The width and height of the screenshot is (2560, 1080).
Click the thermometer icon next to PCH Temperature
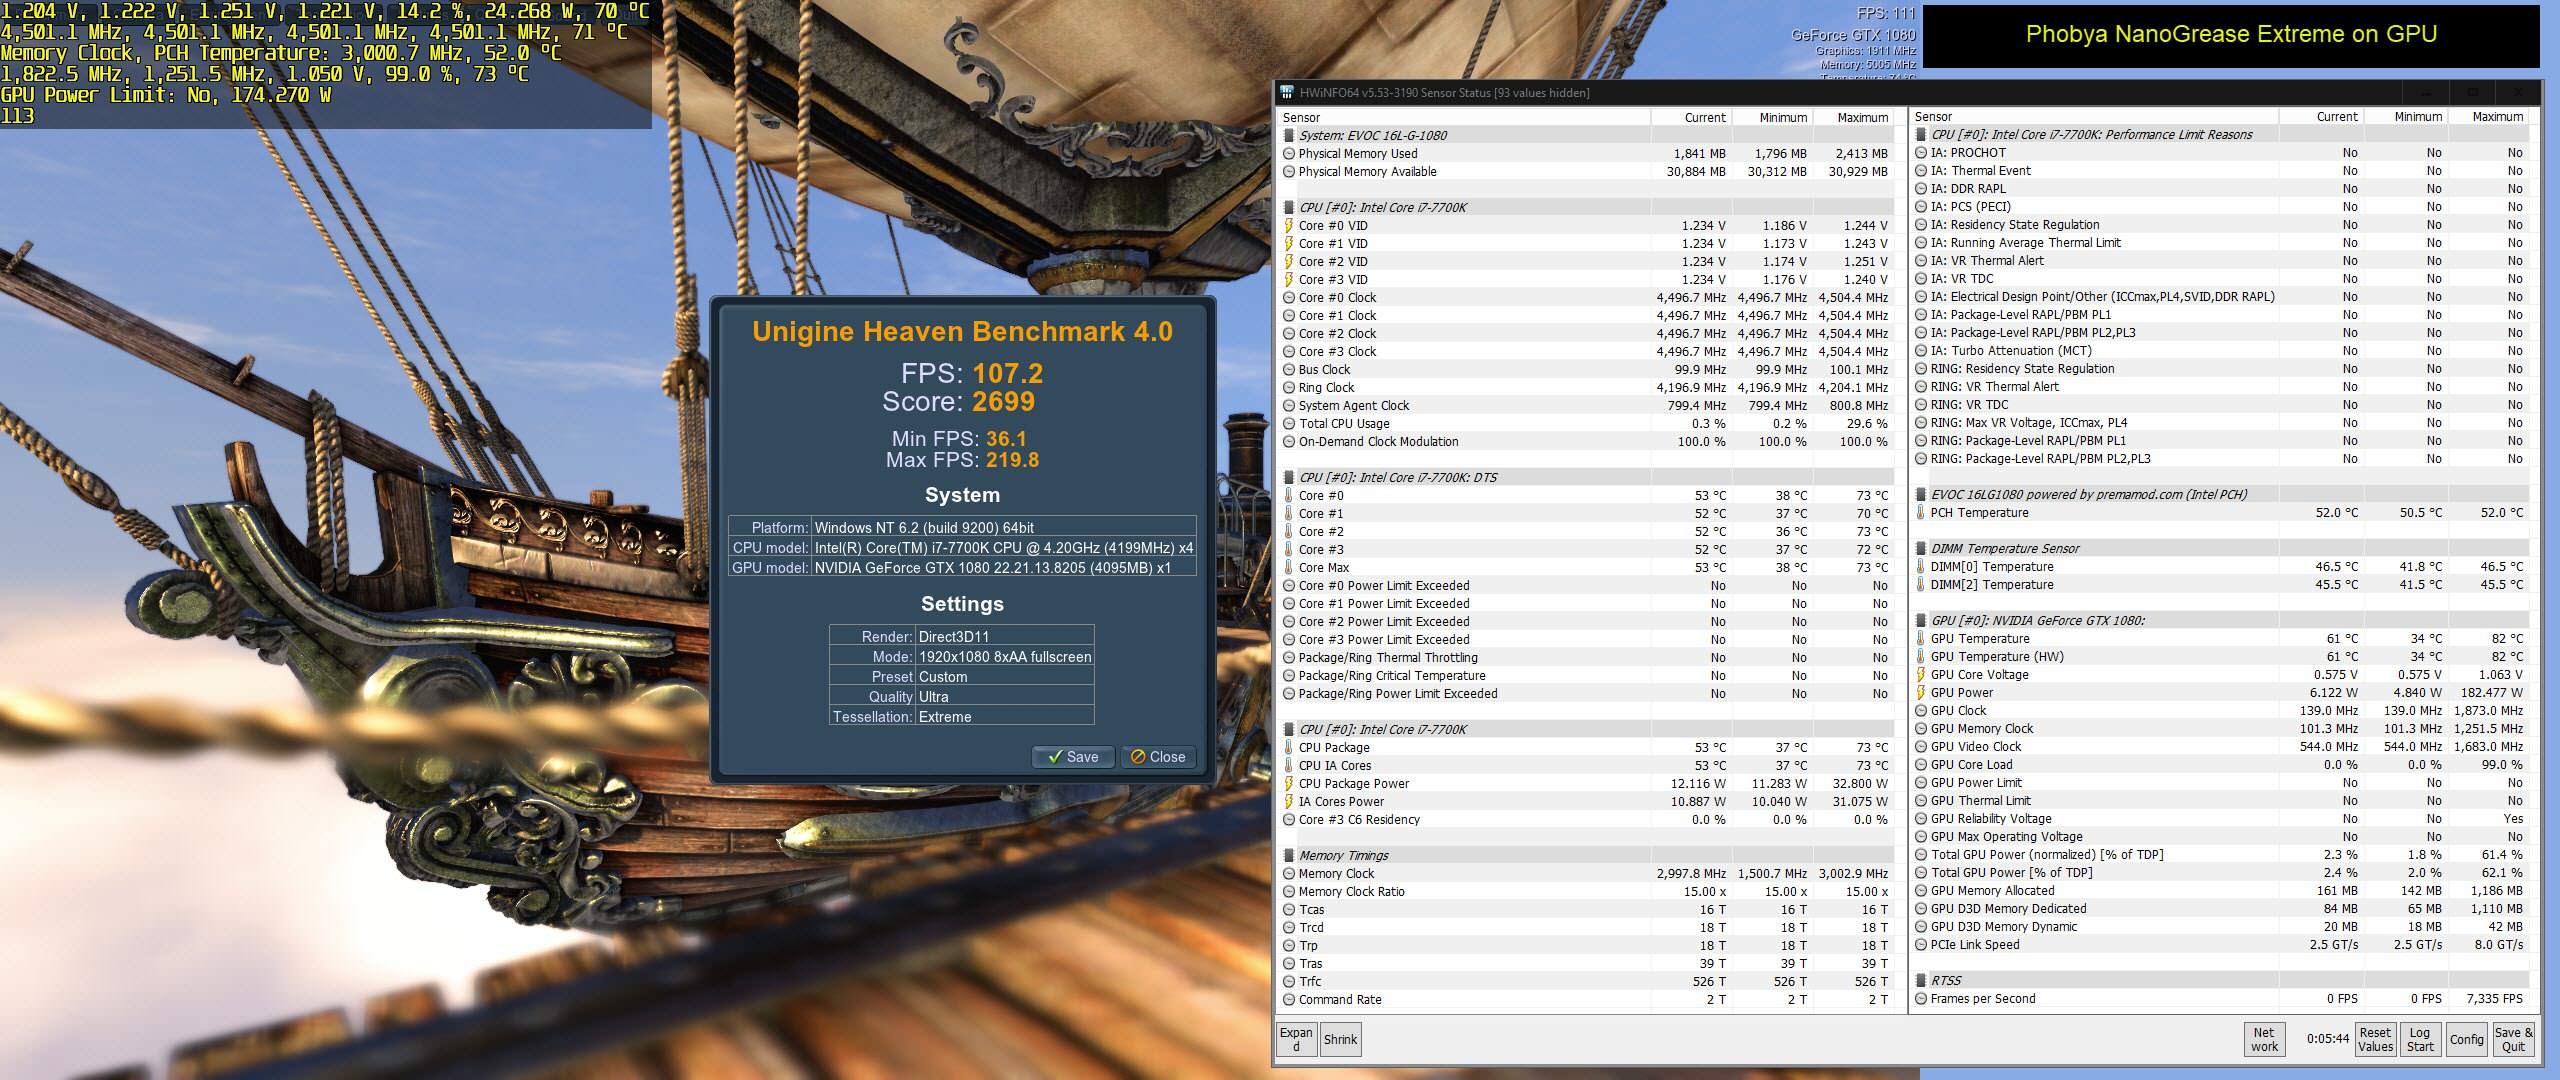coord(1921,513)
